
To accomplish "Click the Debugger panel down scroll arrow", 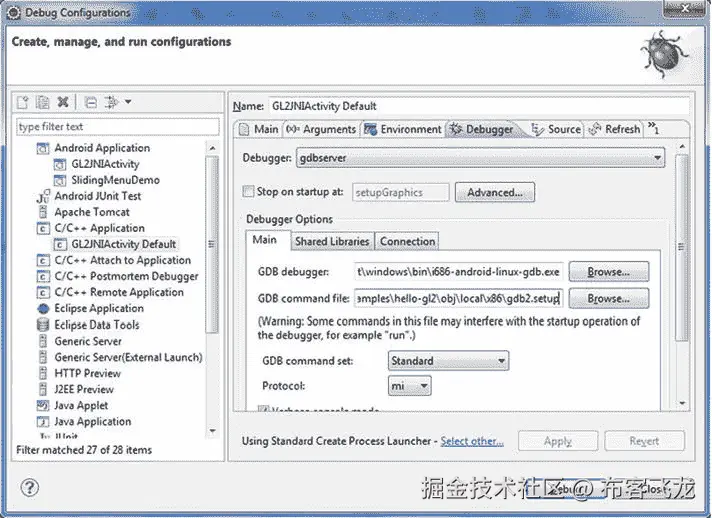I will [x=682, y=402].
